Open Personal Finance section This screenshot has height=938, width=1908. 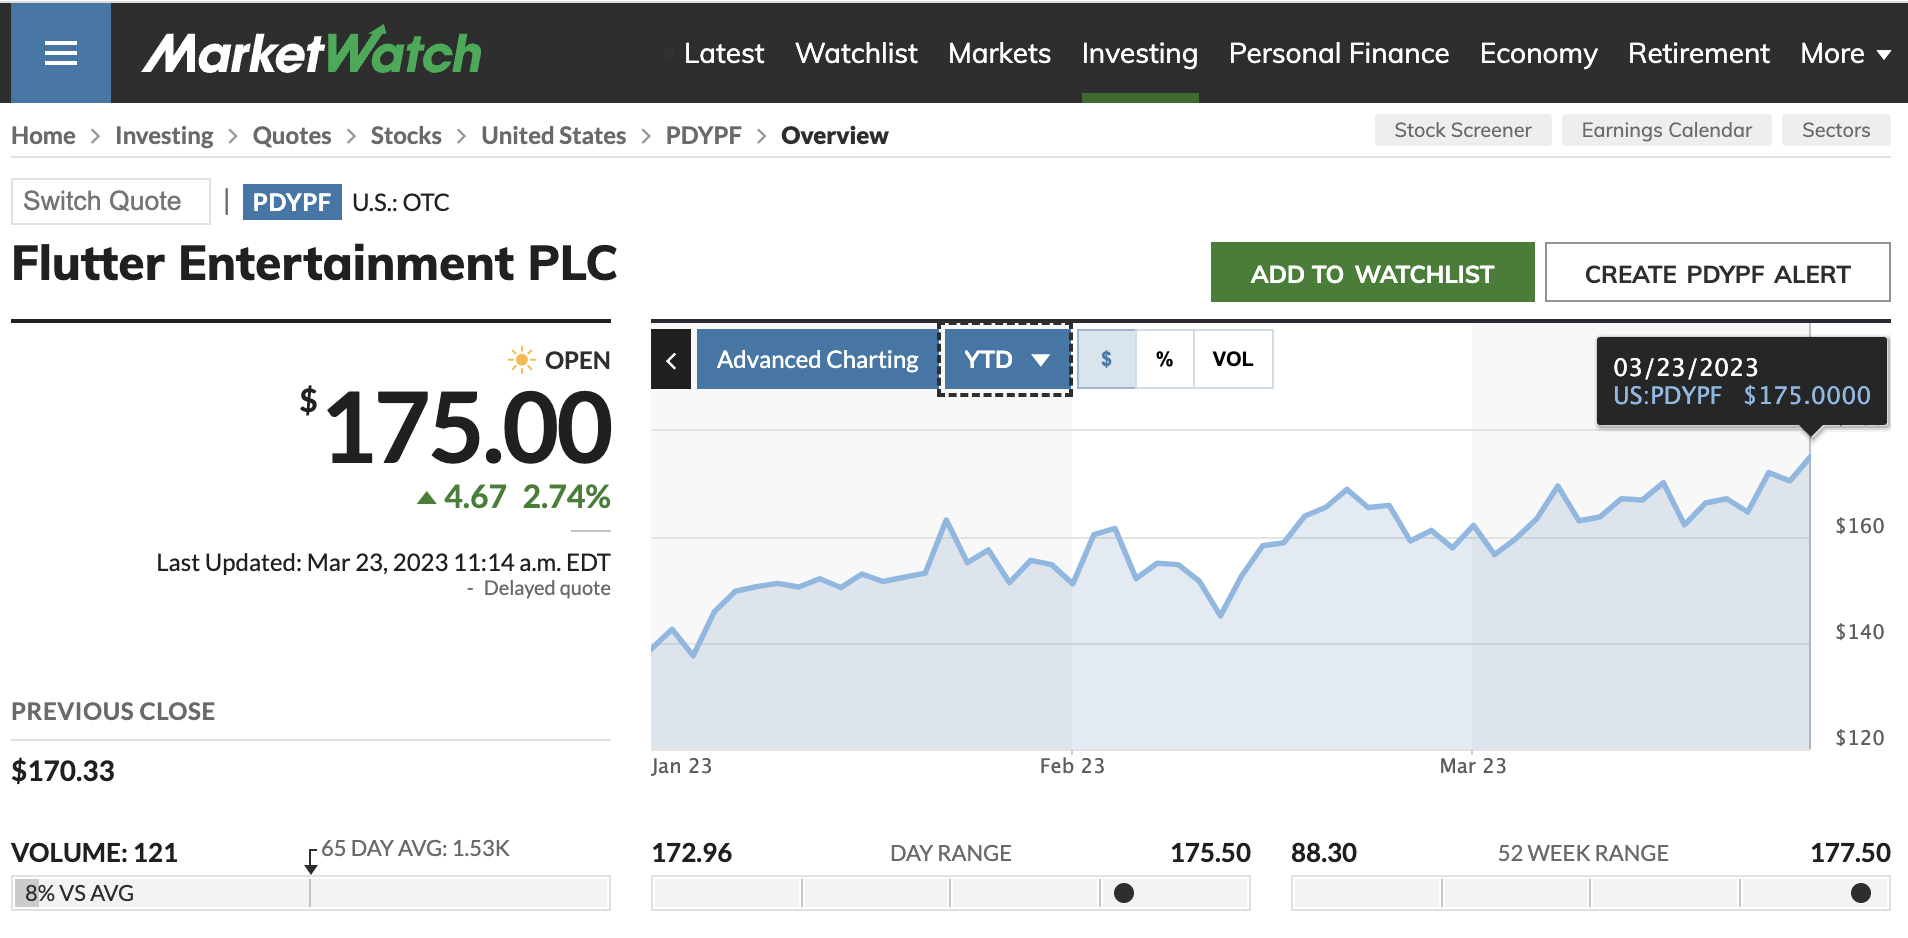(x=1339, y=53)
